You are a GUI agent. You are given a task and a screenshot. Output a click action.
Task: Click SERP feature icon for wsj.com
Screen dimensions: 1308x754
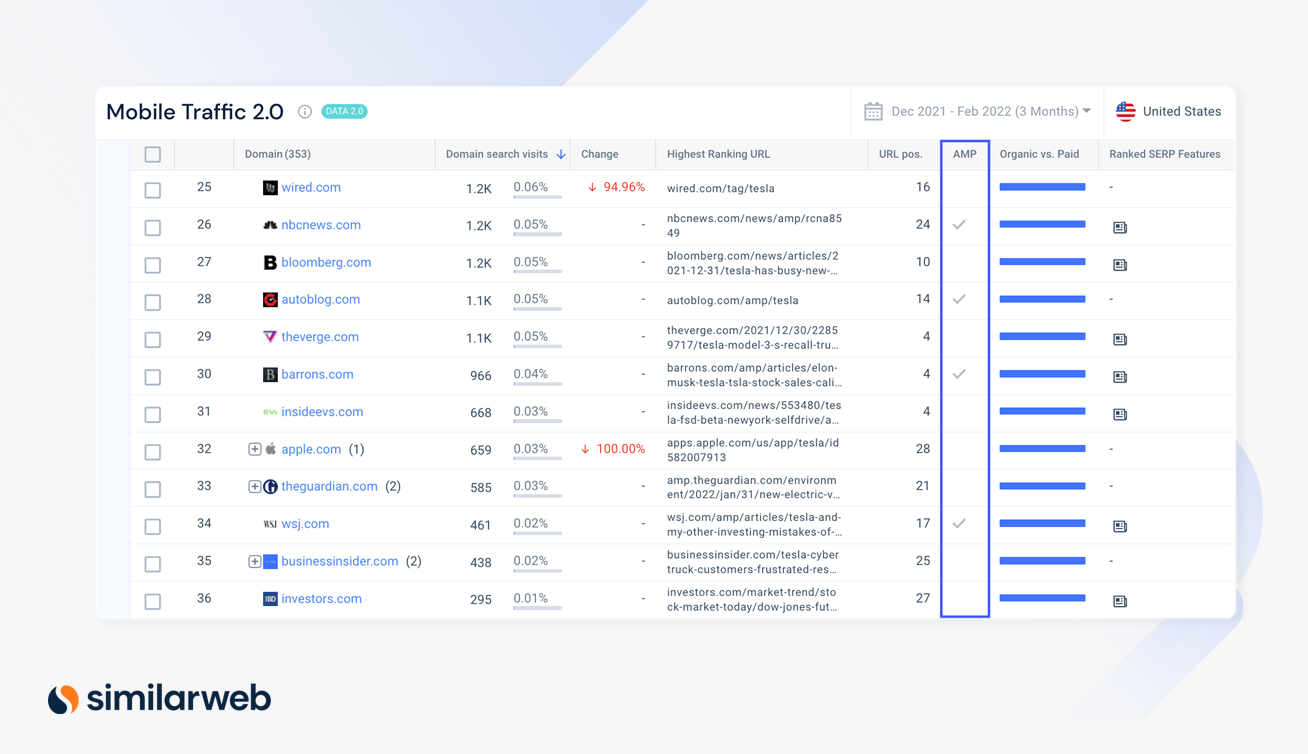tap(1120, 526)
